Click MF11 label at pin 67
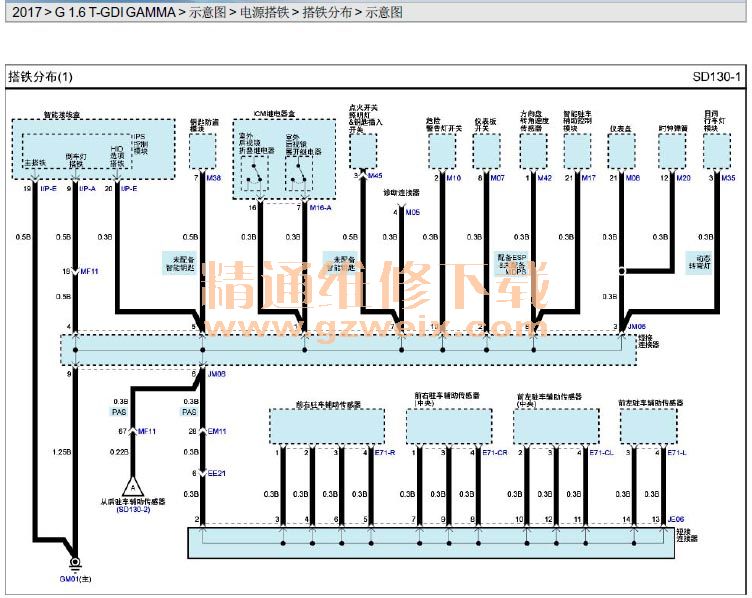This screenshot has width=752, height=598. [x=147, y=432]
